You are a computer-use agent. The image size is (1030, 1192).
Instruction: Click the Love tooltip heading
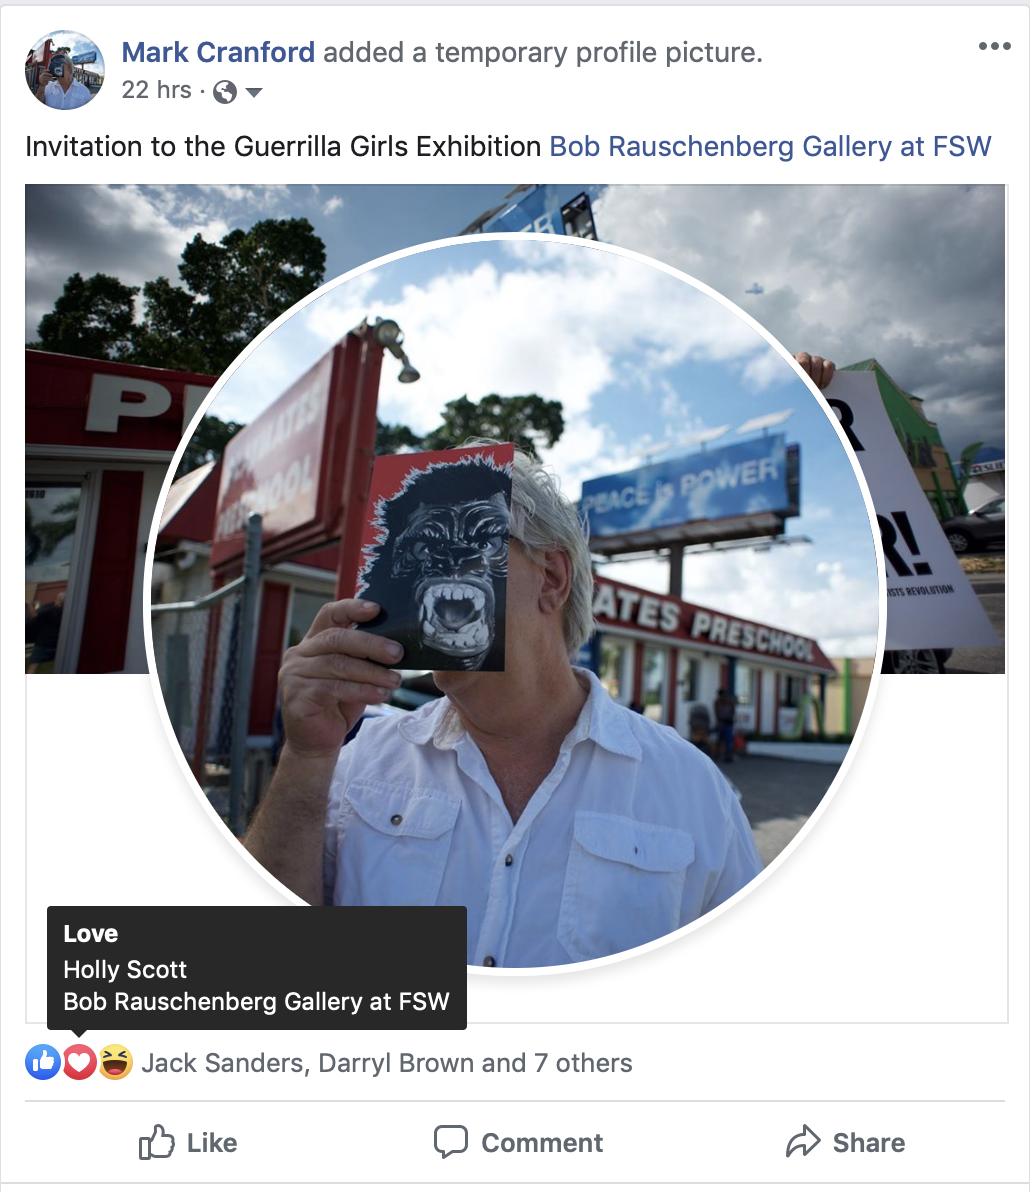coord(90,934)
